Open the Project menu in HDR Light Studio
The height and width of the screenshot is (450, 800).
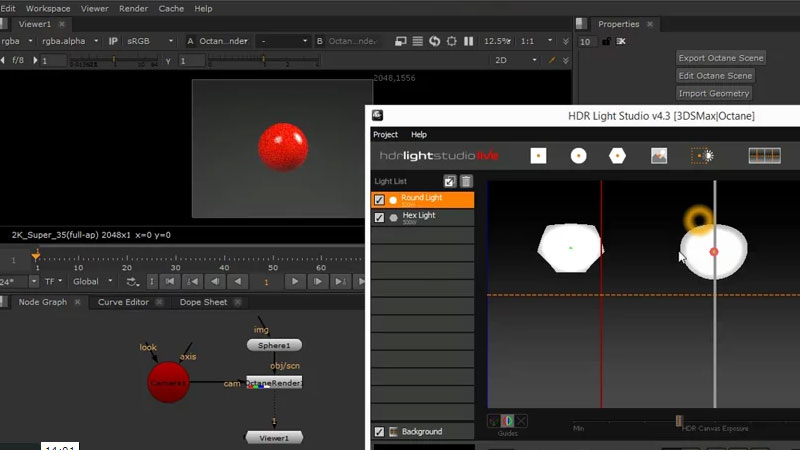pos(385,135)
